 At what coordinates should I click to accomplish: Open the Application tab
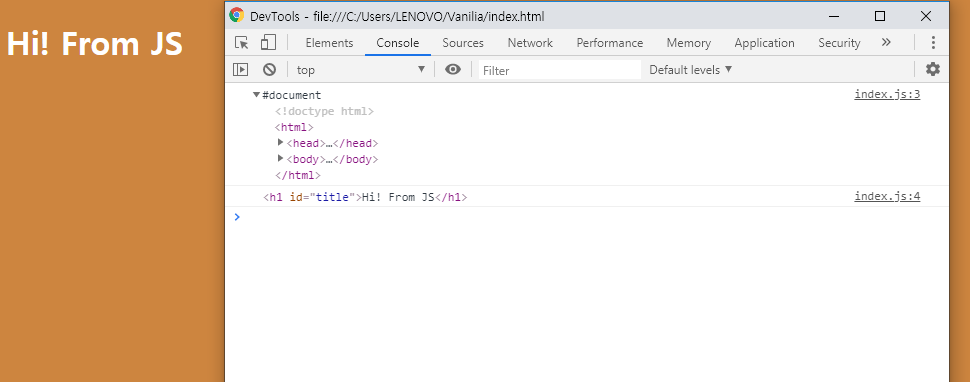point(765,43)
